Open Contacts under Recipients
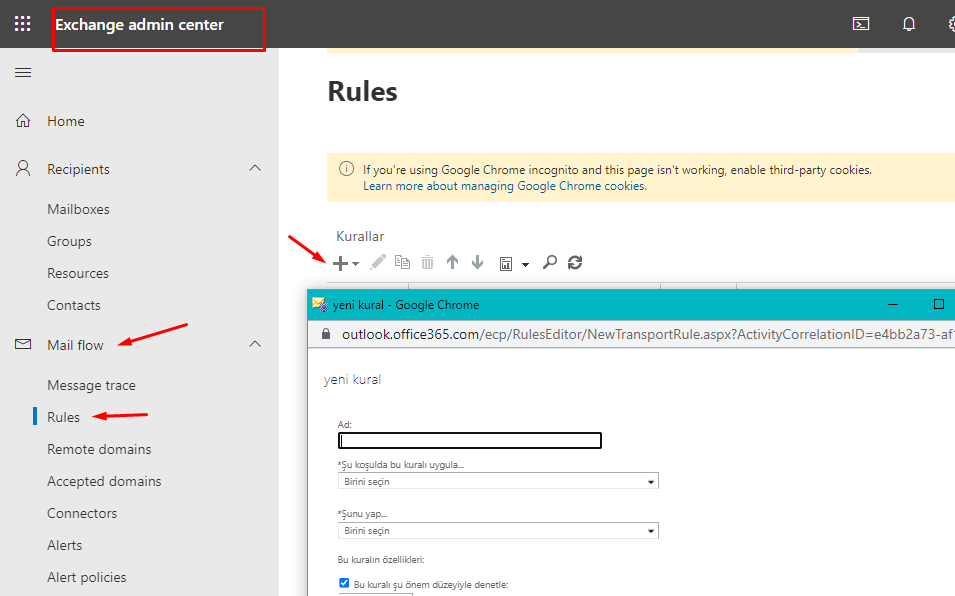This screenshot has width=955, height=596. click(x=74, y=306)
